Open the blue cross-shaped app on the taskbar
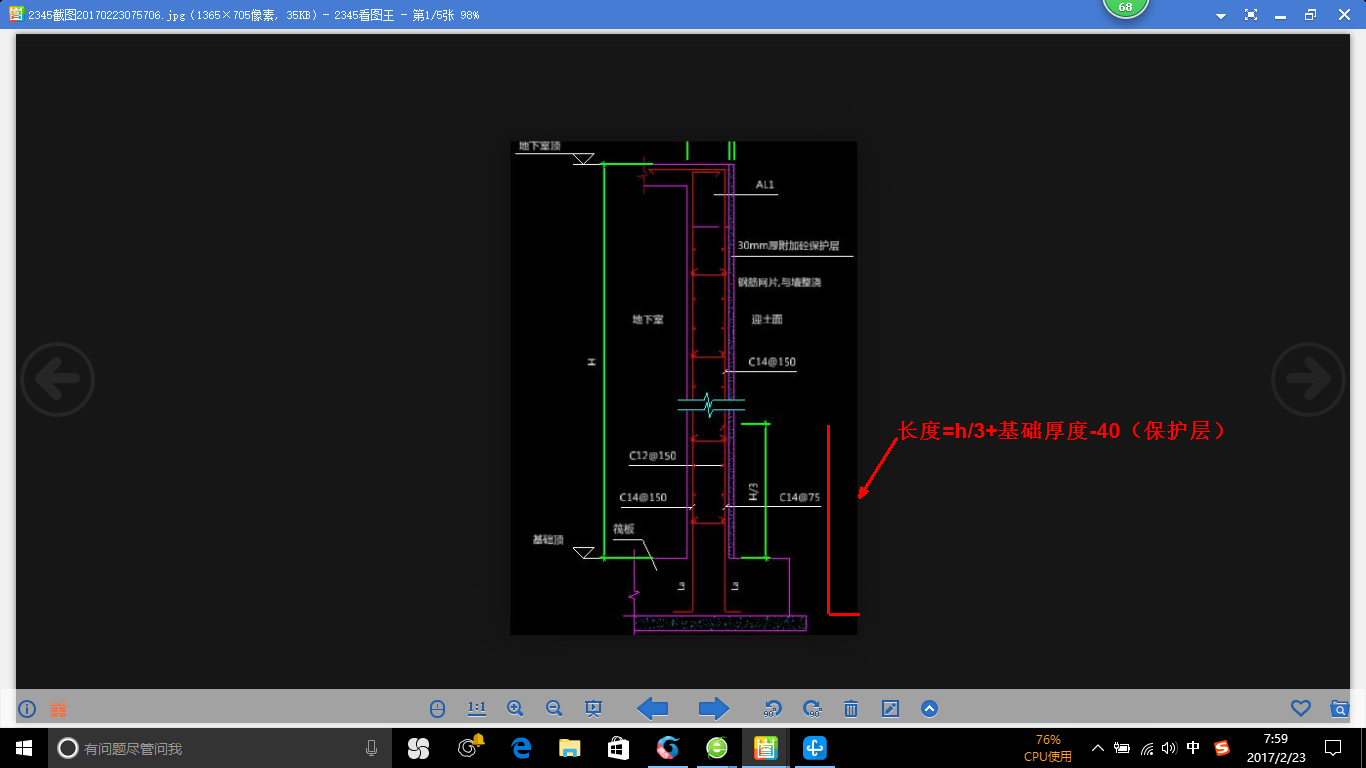 click(815, 748)
